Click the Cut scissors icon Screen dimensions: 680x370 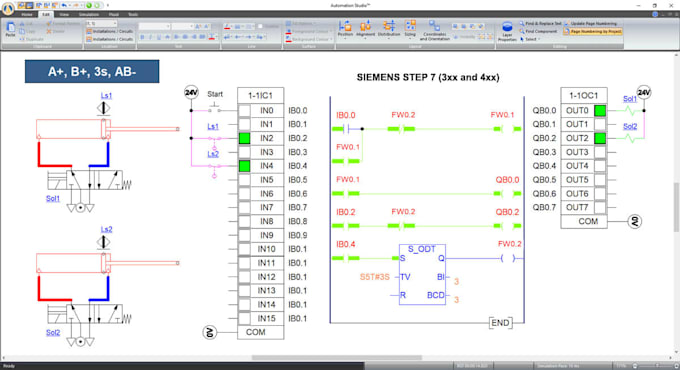[x=22, y=24]
